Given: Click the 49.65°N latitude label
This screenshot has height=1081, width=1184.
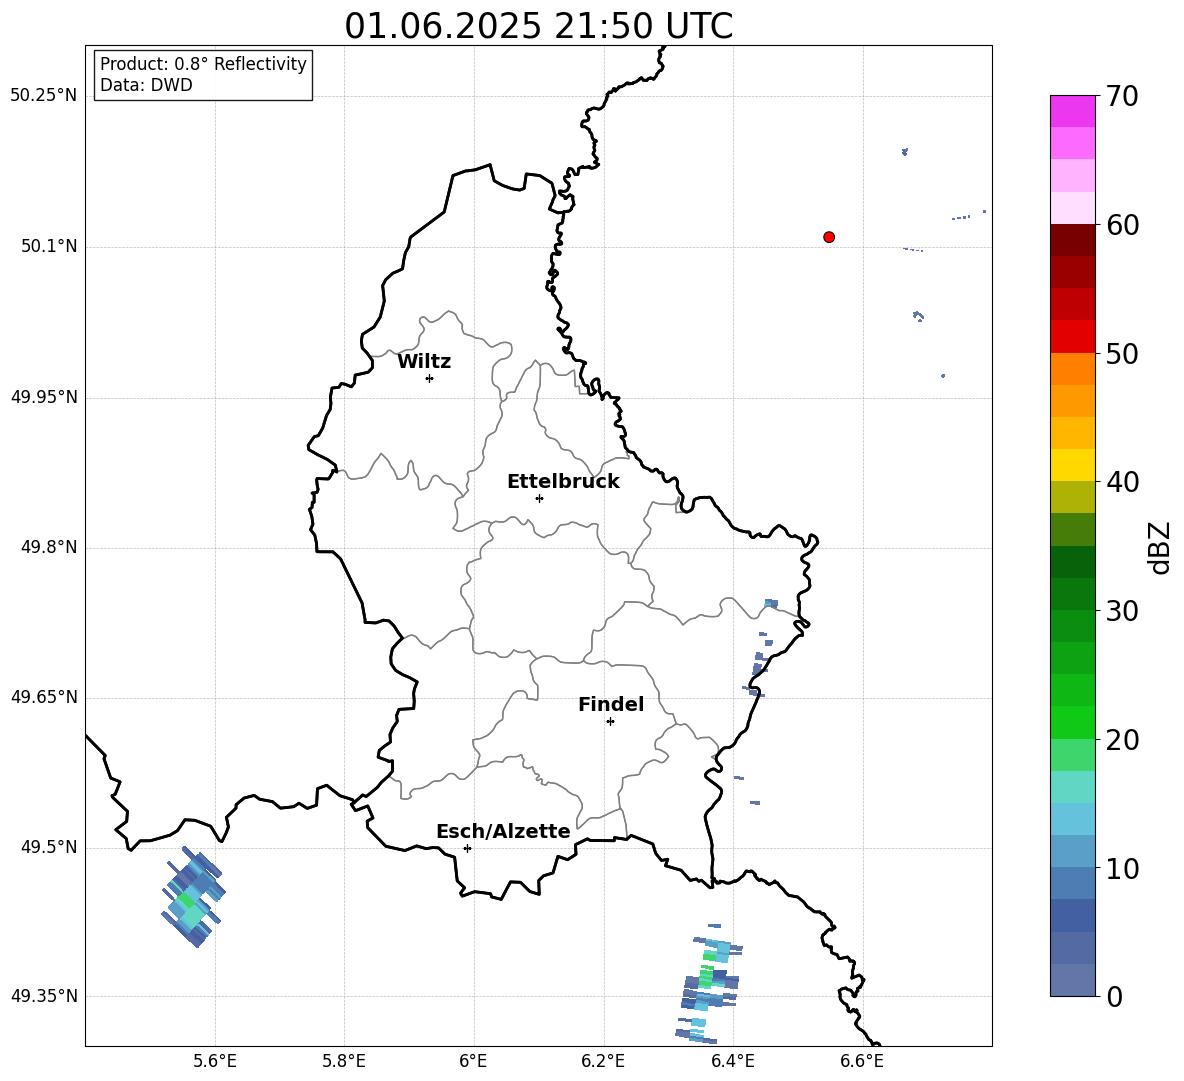Looking at the screenshot, I should click(x=44, y=697).
